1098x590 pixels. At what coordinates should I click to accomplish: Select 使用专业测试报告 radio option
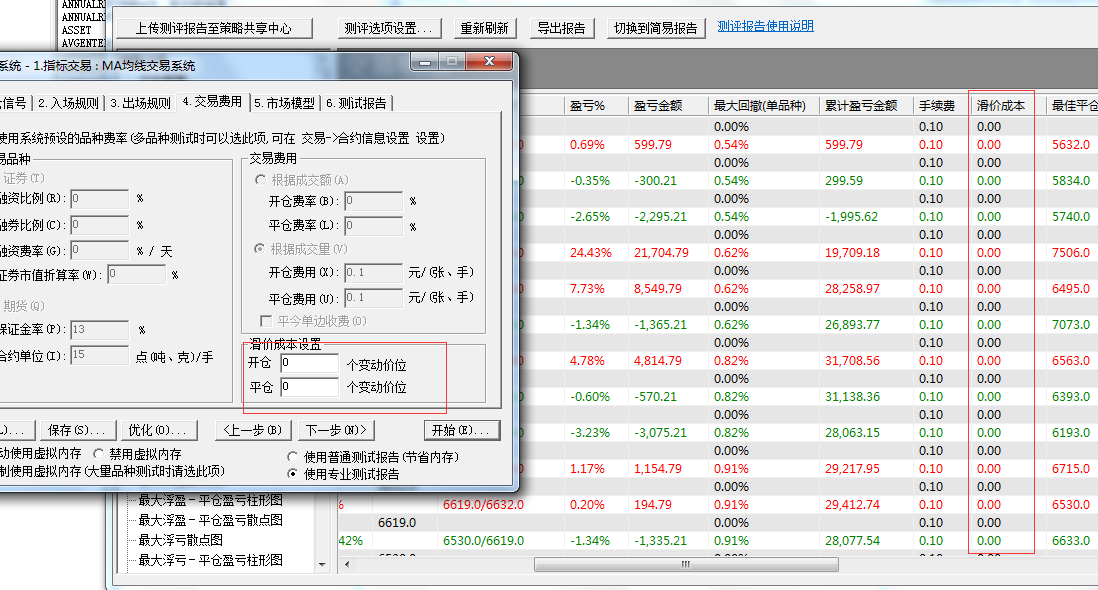(x=293, y=474)
